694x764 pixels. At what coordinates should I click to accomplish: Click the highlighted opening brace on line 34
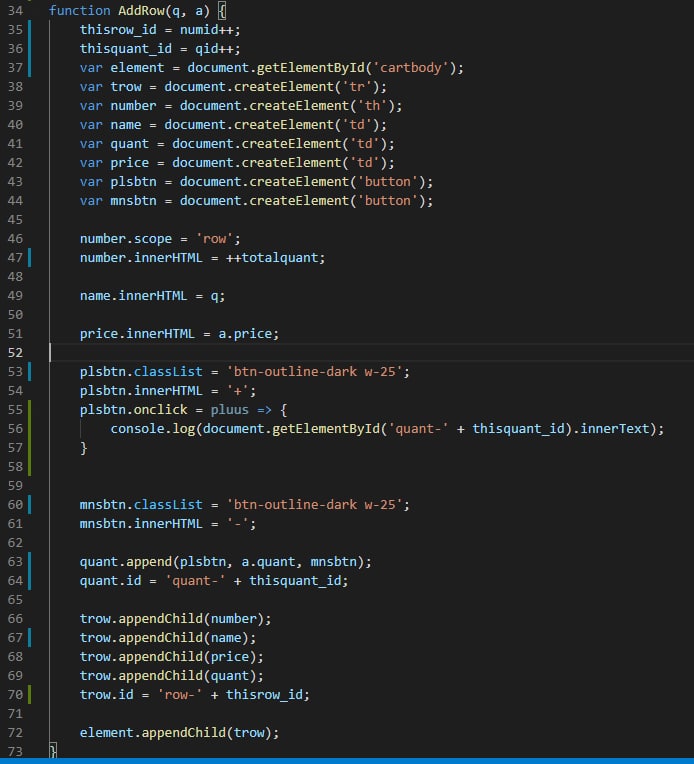(222, 10)
